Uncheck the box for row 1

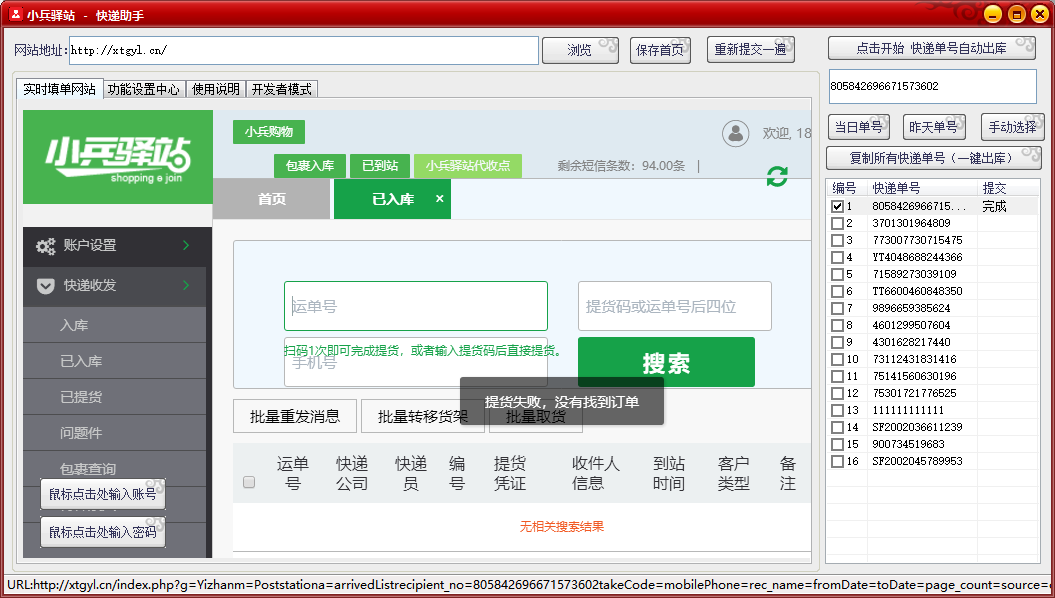(837, 207)
